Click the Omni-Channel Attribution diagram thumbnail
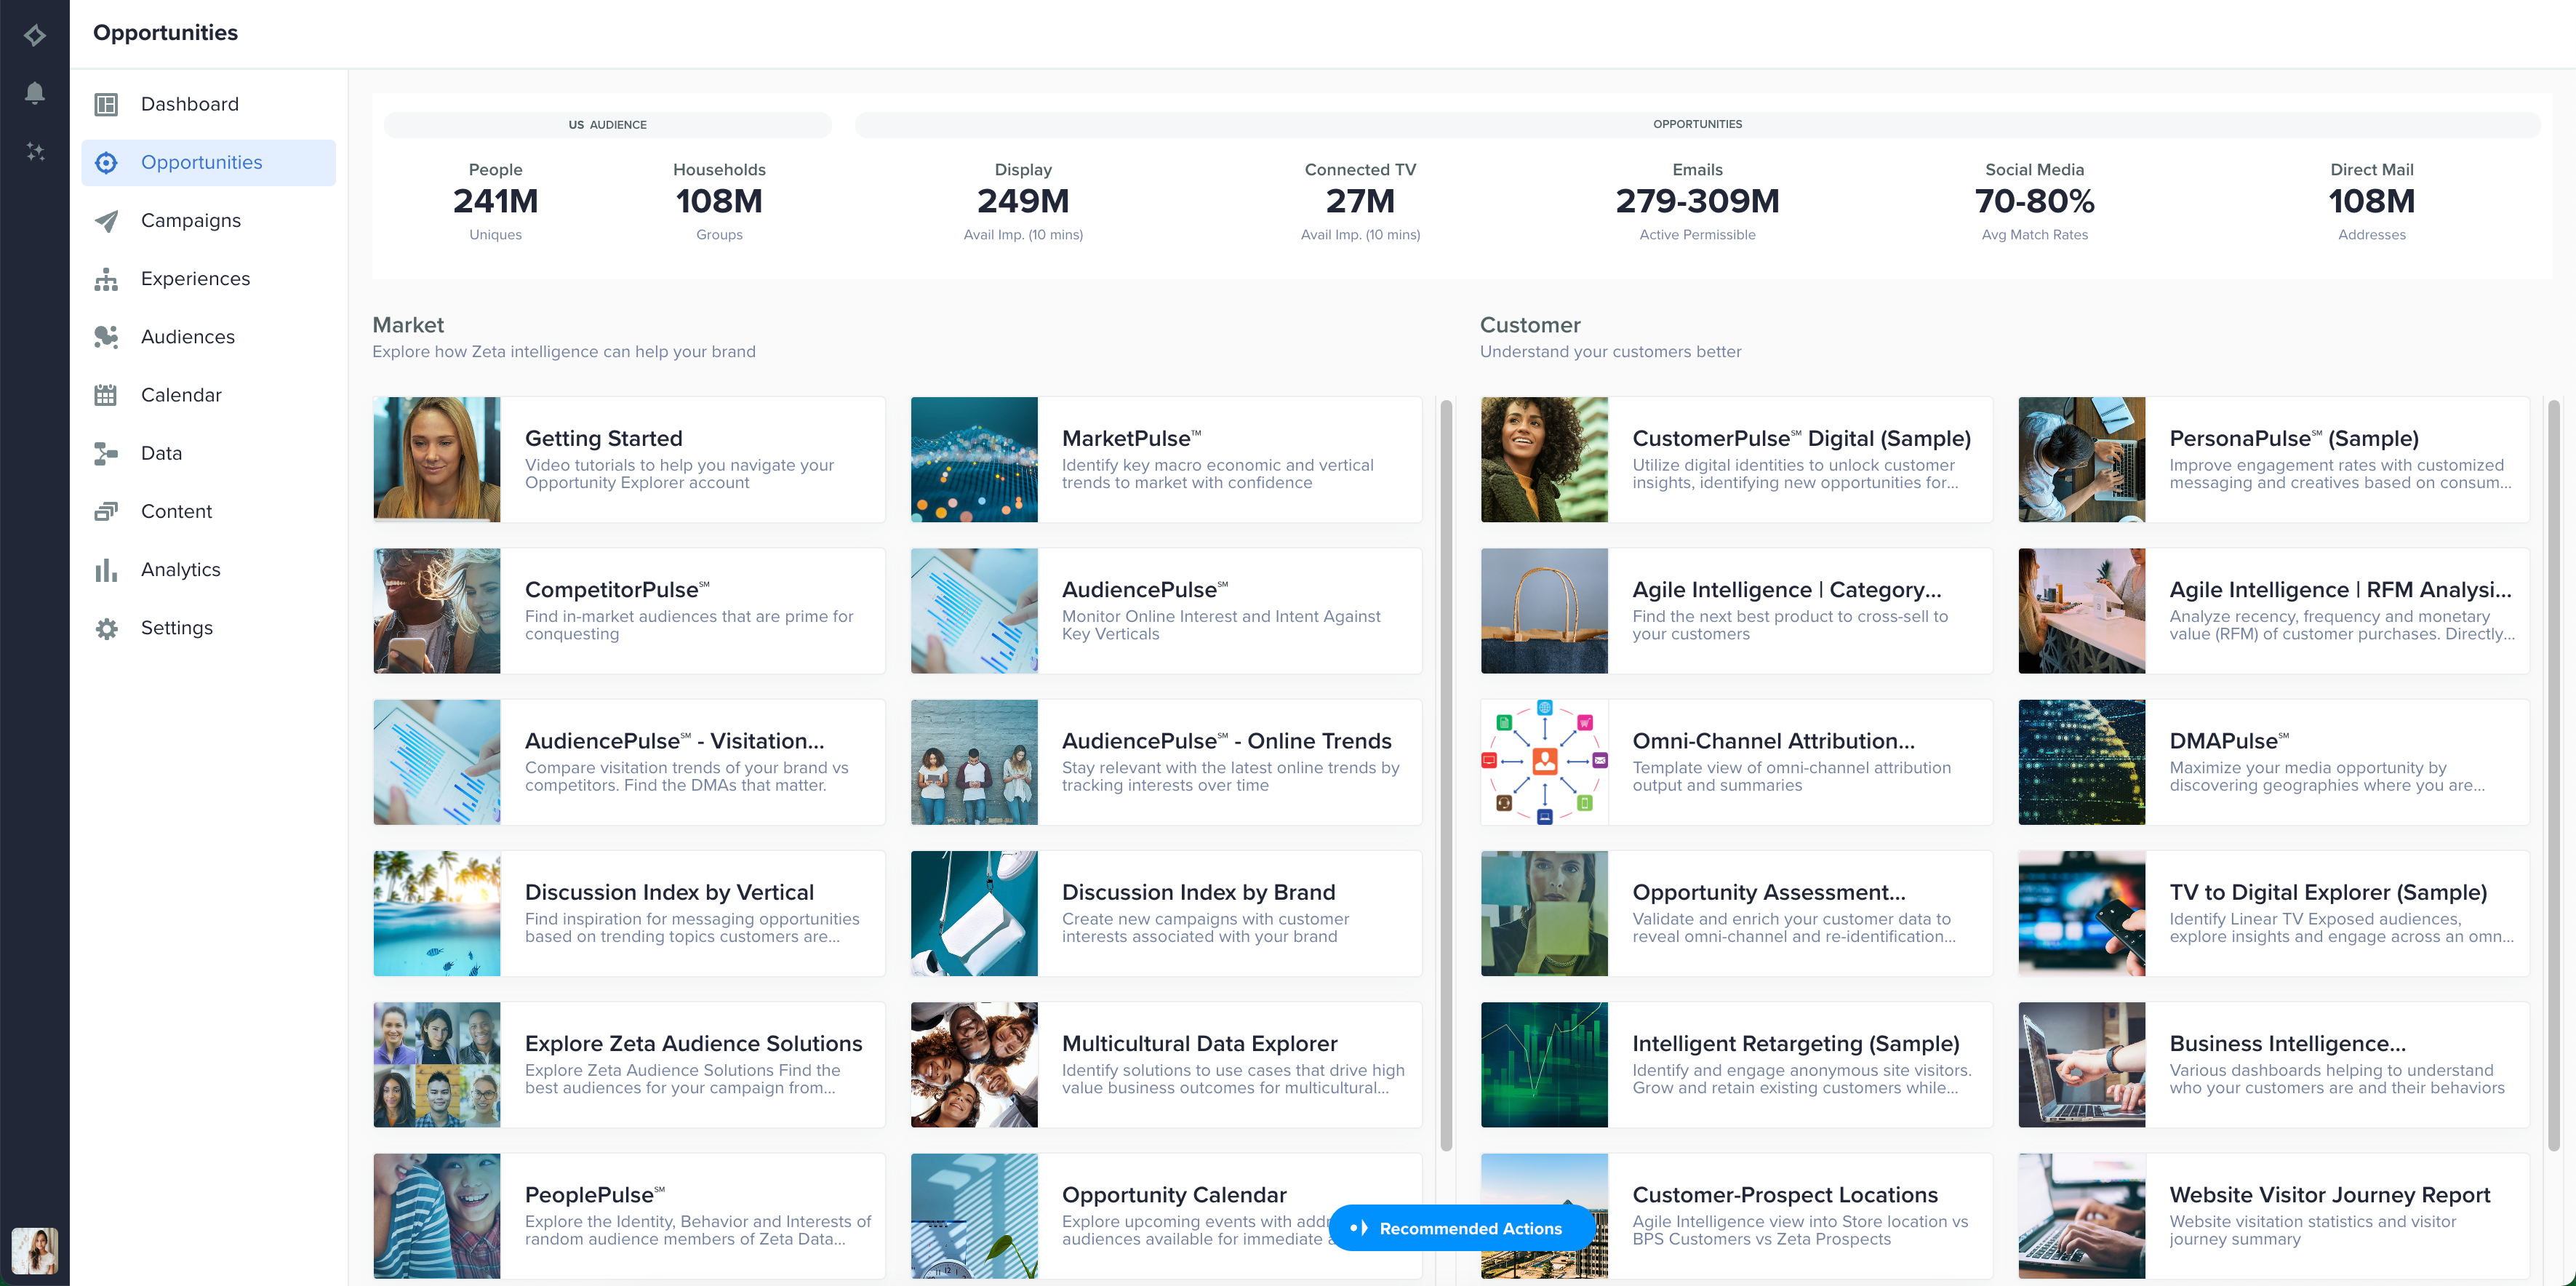The height and width of the screenshot is (1286, 2576). pyautogui.click(x=1544, y=762)
